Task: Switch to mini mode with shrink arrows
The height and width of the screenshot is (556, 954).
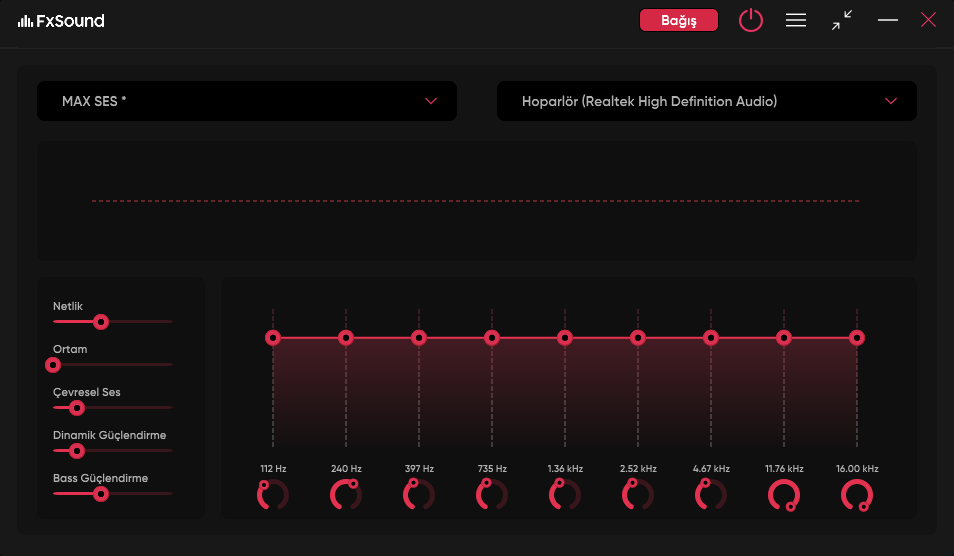Action: pos(842,20)
